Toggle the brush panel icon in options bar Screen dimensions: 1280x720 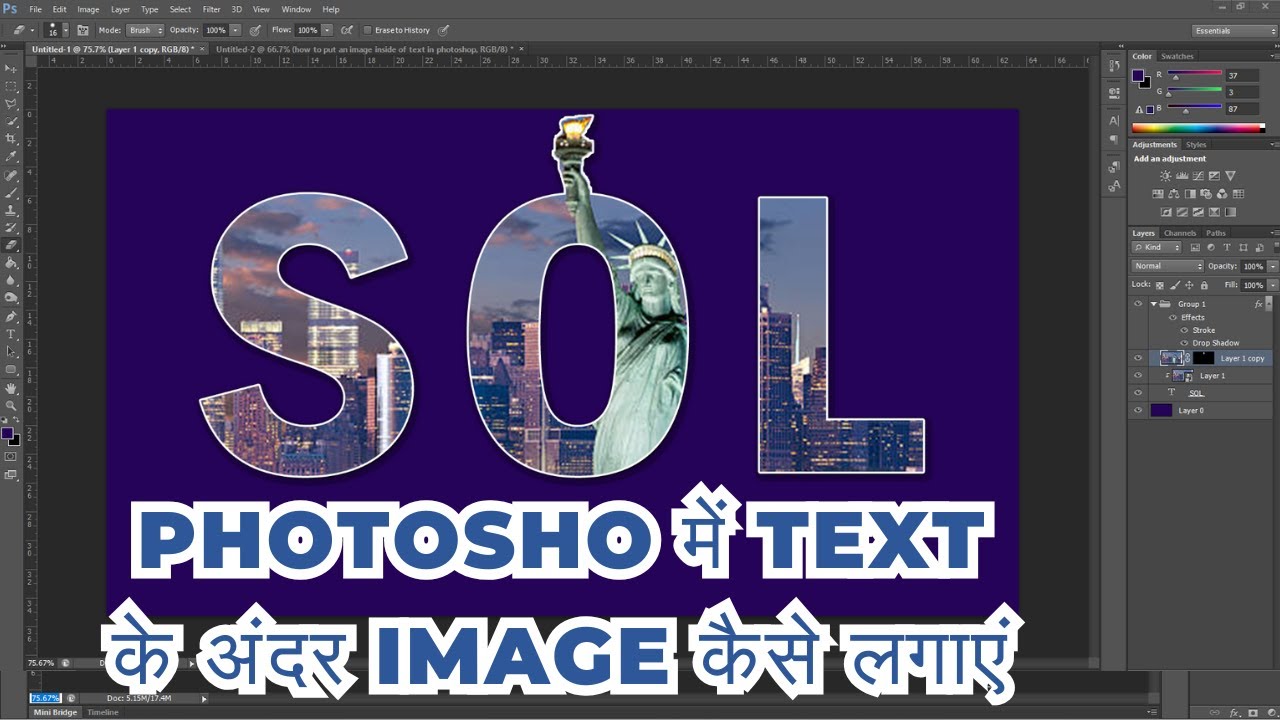pos(83,30)
